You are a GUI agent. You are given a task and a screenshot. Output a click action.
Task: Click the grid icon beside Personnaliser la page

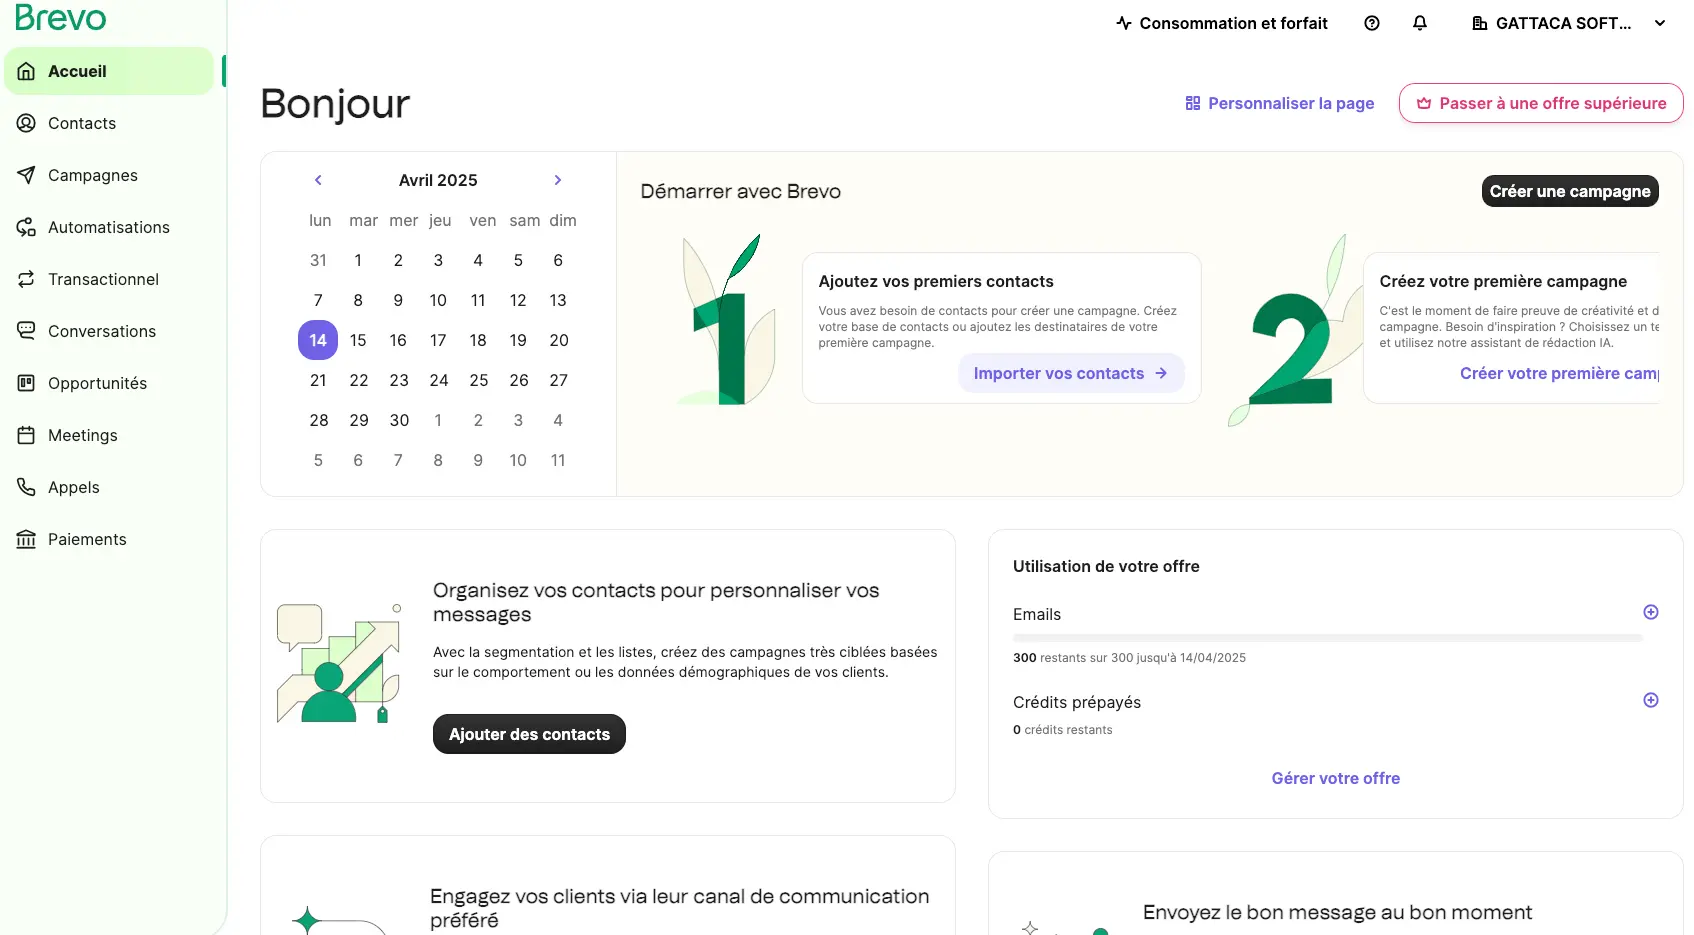click(1193, 103)
